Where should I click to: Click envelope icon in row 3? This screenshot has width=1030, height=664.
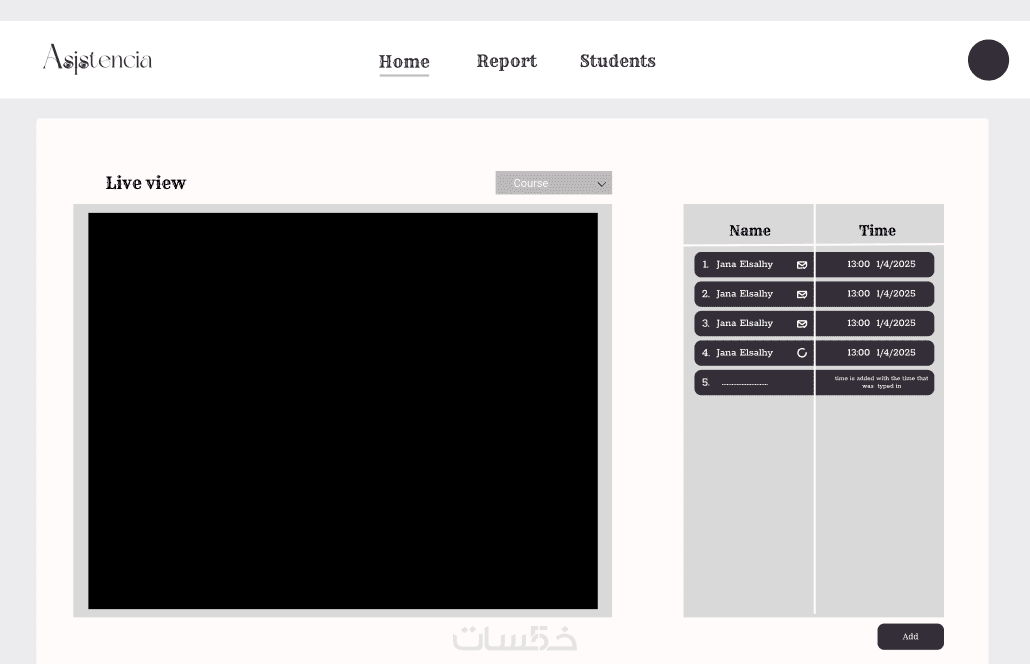(801, 324)
